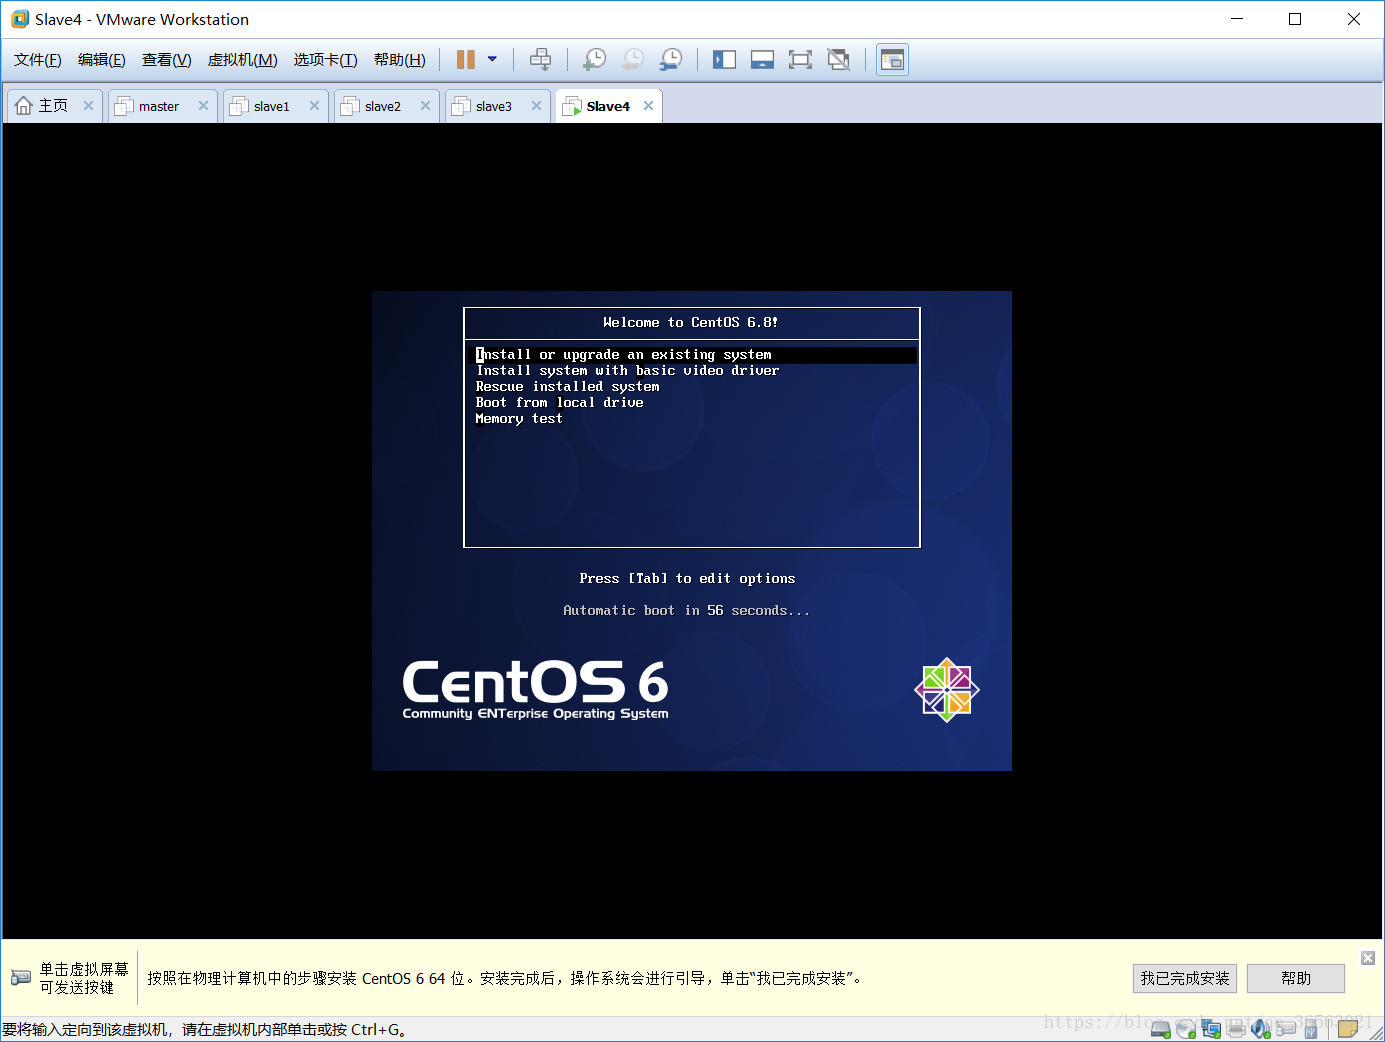The image size is (1385, 1042).
Task: Click the hard disk status icon
Action: [1161, 1029]
